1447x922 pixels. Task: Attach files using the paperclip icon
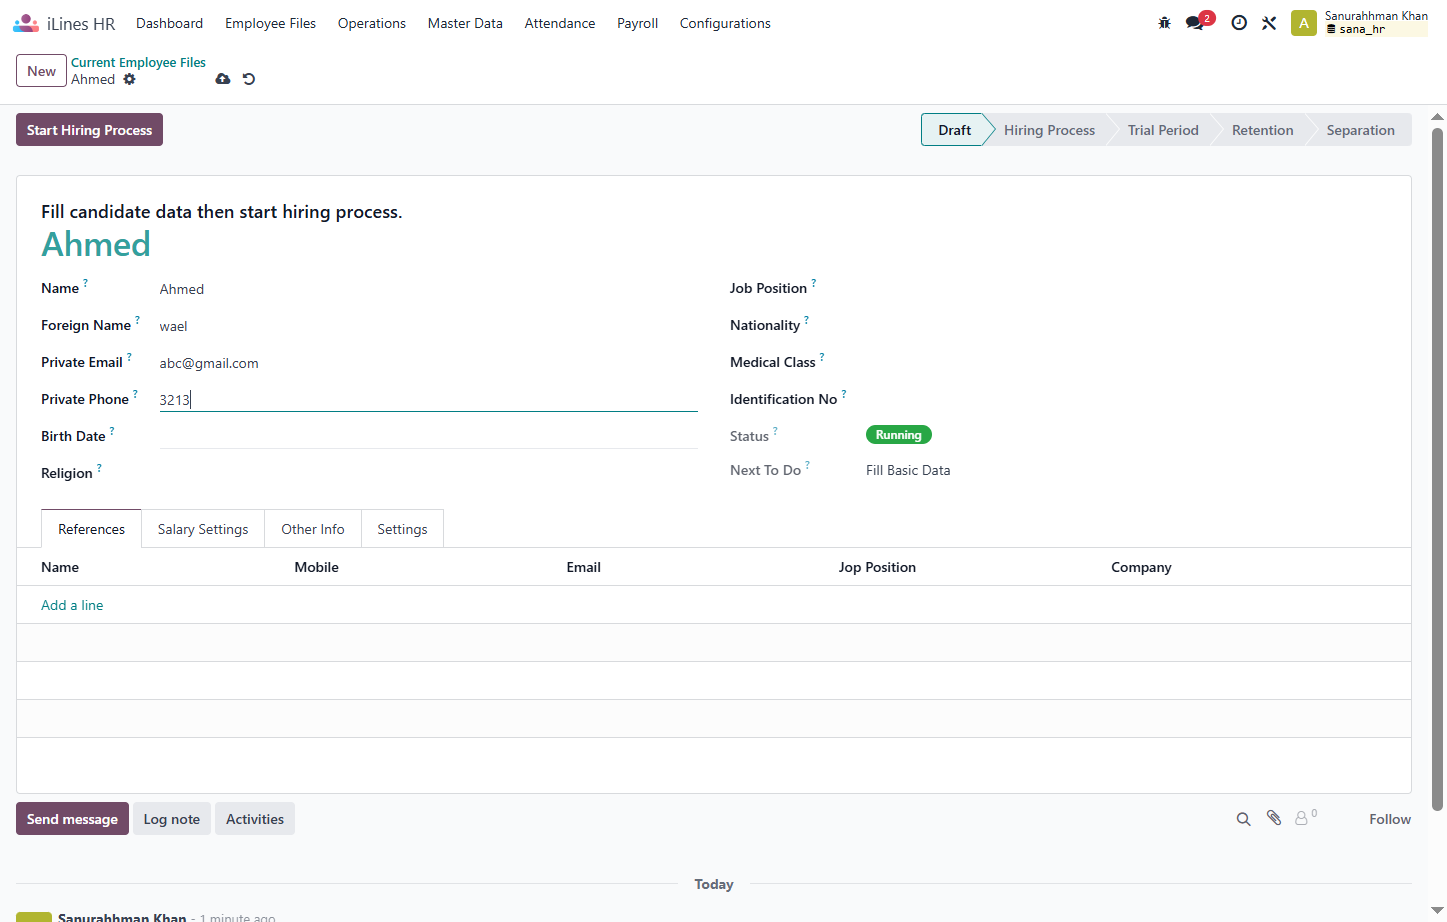click(1274, 818)
